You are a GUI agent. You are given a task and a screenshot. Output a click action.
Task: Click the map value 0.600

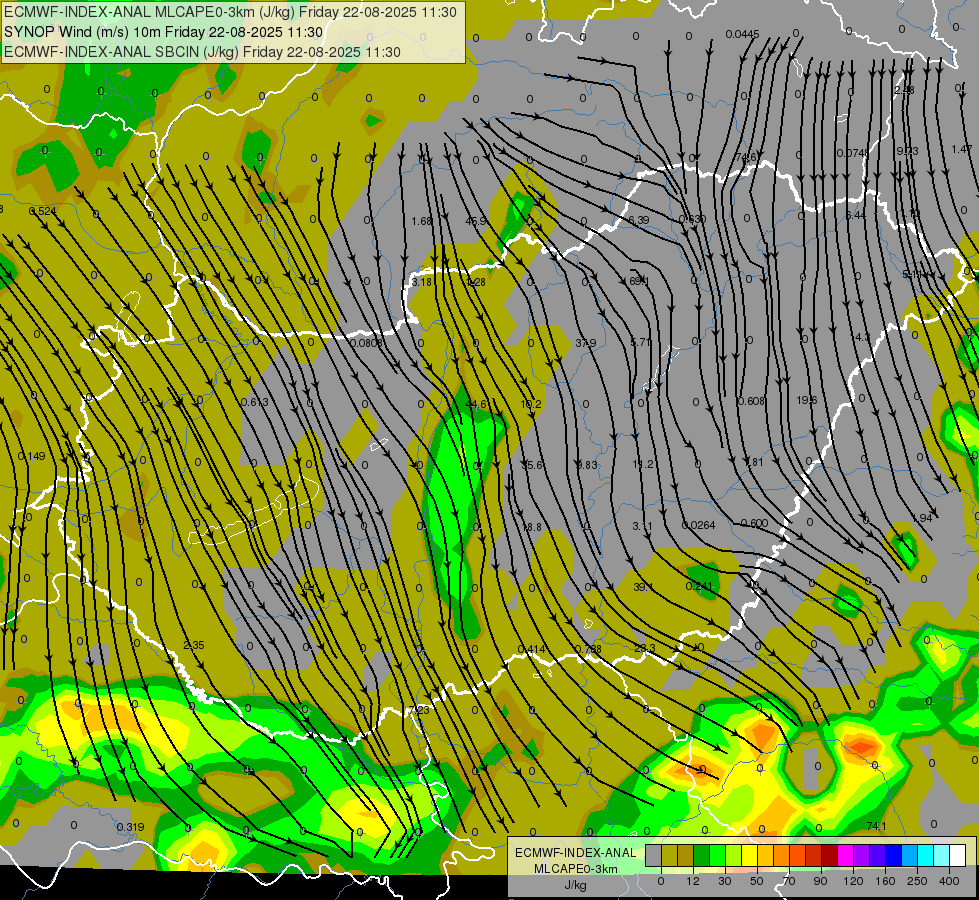pyautogui.click(x=754, y=523)
